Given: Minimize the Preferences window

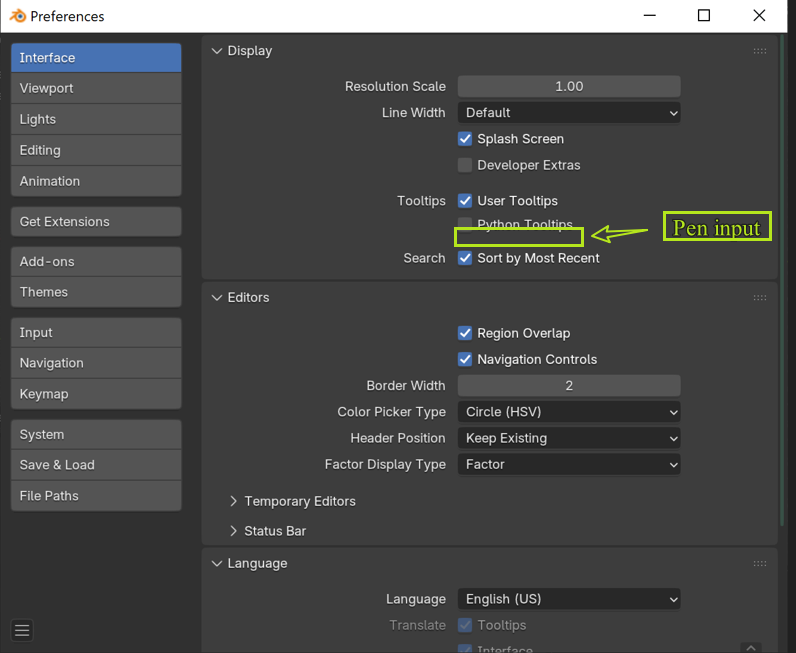Looking at the screenshot, I should [x=649, y=16].
